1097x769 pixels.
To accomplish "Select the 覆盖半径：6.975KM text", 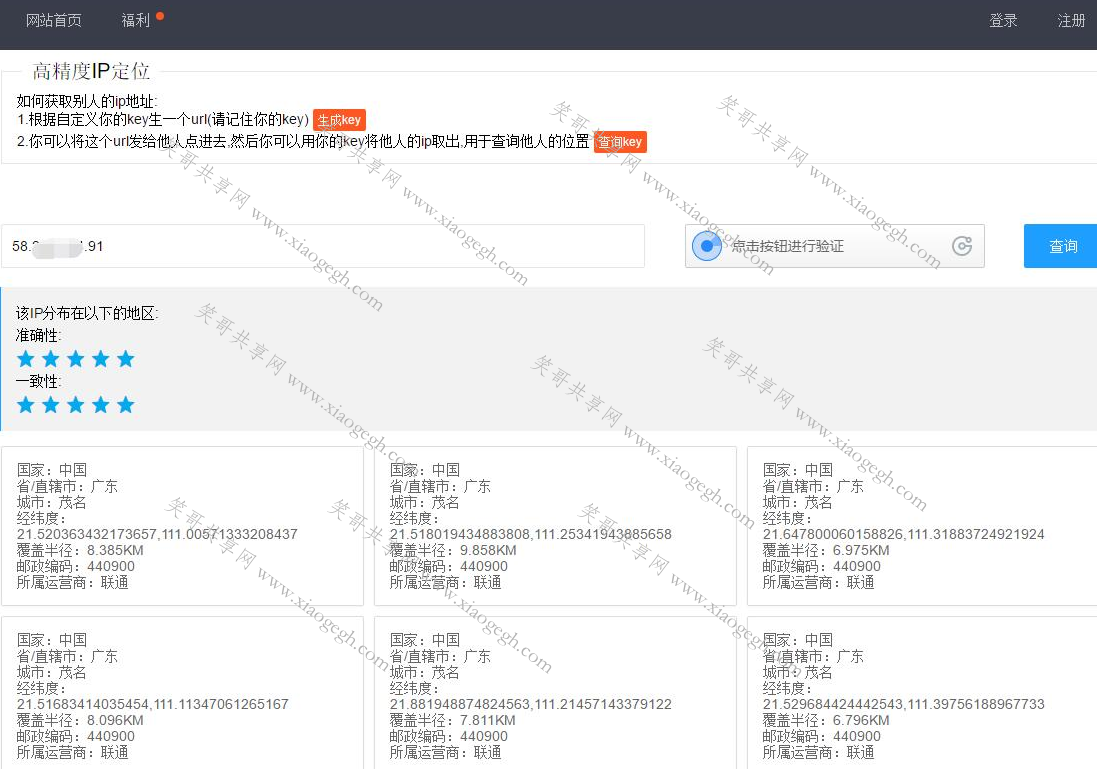I will tap(826, 550).
